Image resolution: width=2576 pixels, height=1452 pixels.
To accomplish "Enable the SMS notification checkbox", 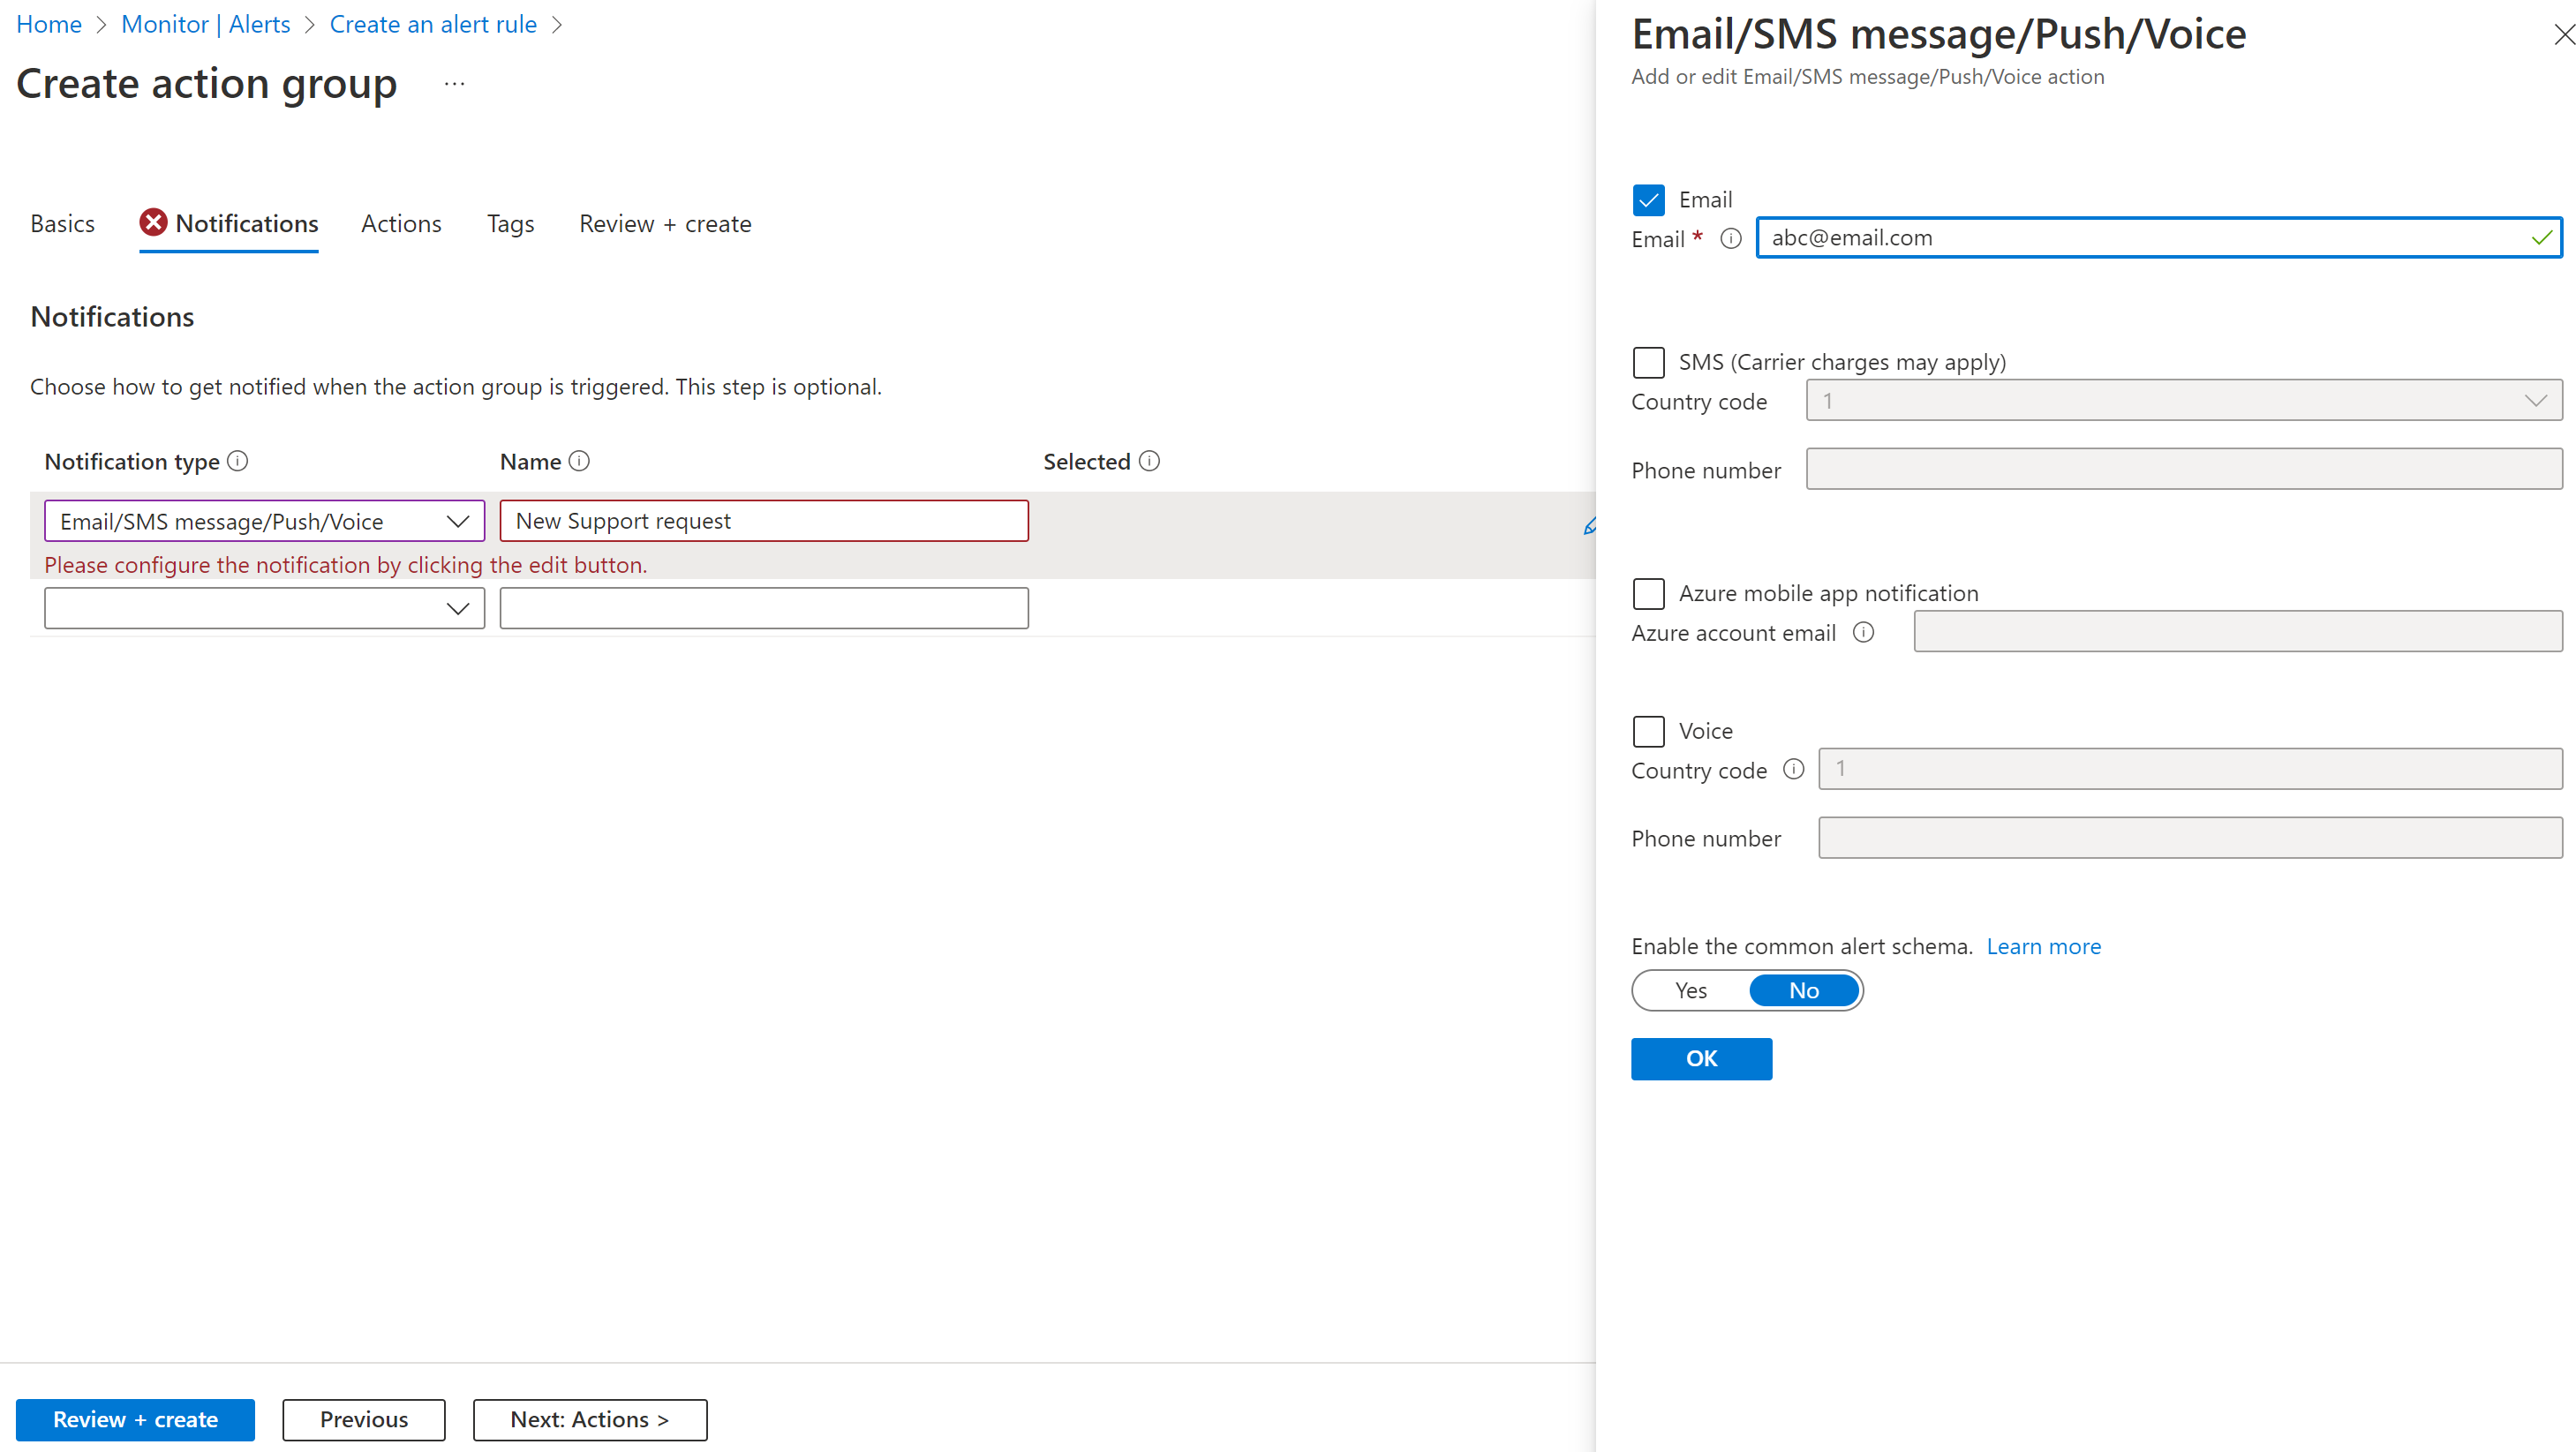I will pos(1648,362).
